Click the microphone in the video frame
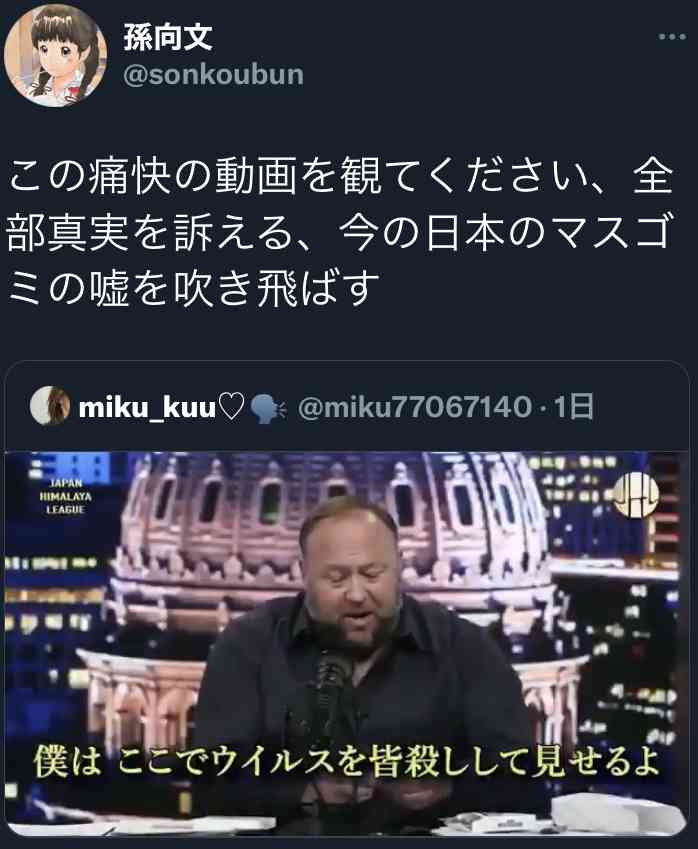698x849 pixels. [330, 687]
